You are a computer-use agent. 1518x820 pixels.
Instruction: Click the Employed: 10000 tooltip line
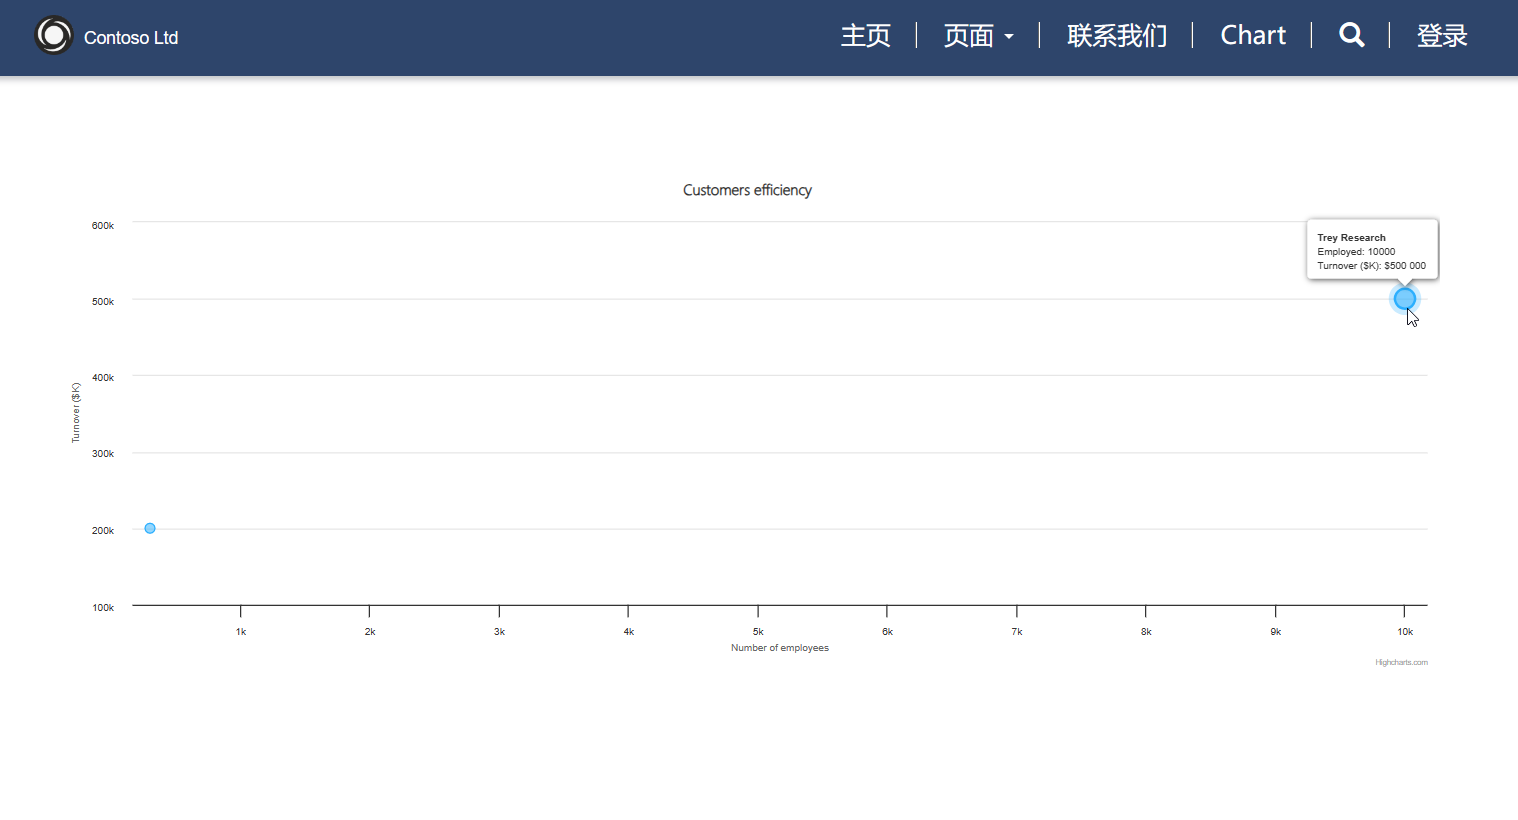tap(1356, 252)
